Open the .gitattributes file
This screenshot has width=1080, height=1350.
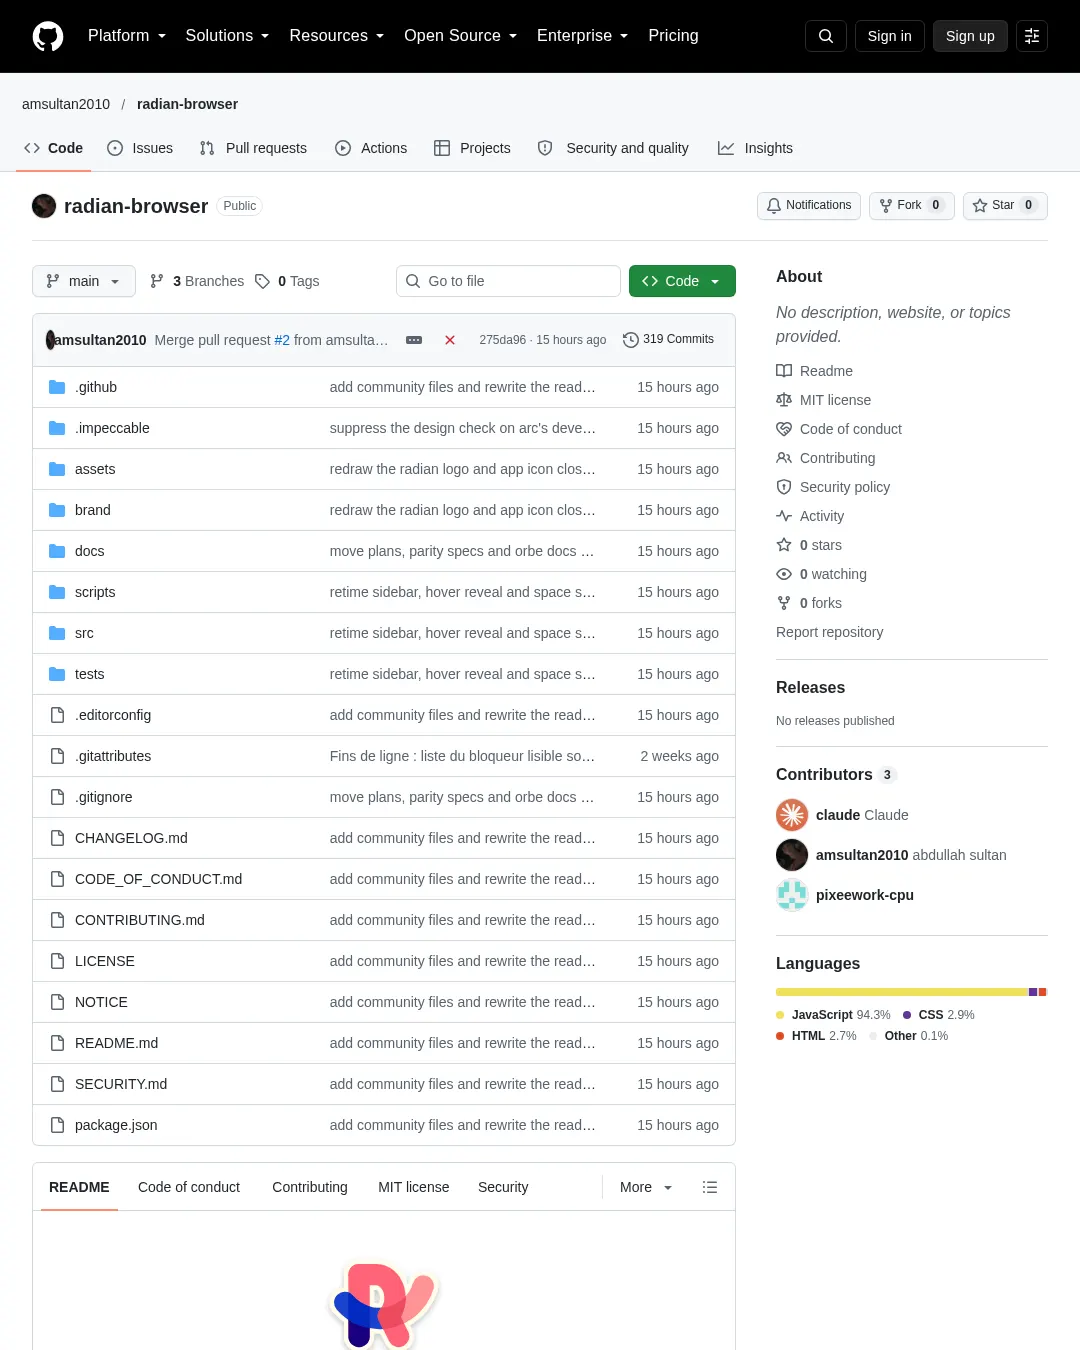click(x=113, y=756)
